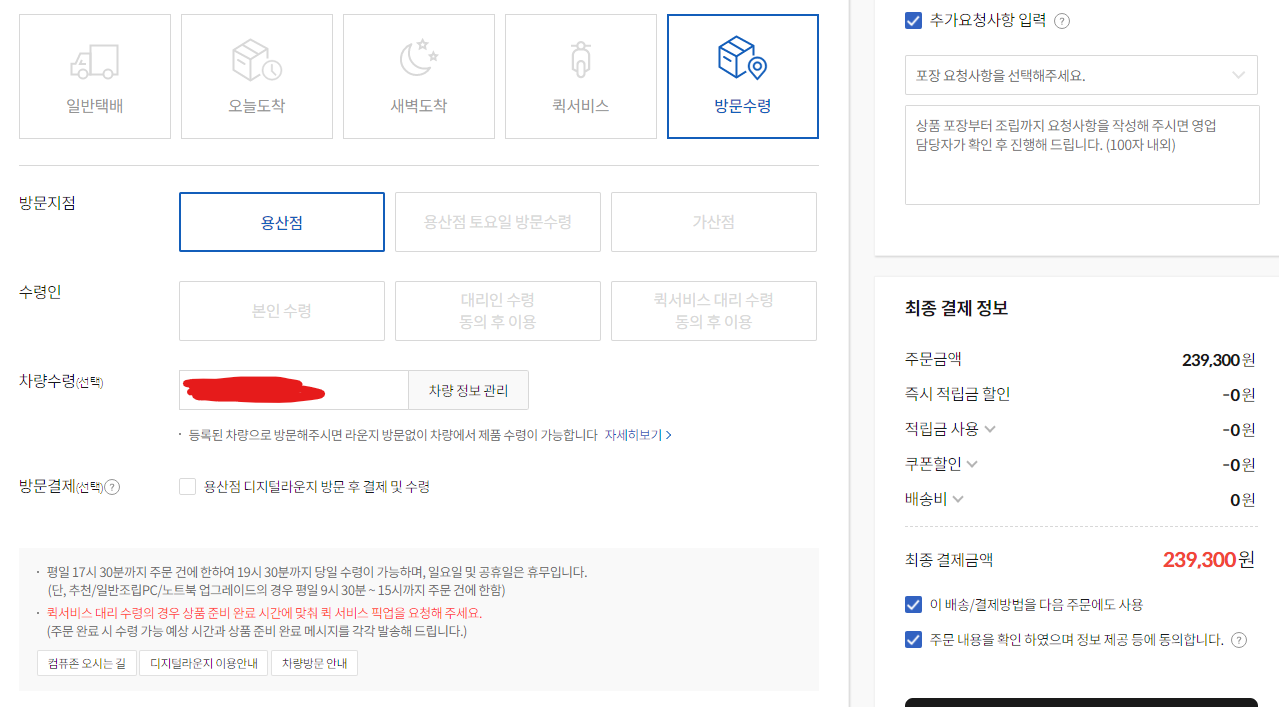Select 오늘도착 delivery label
Viewport: 1279px width, 707px height.
257,105
